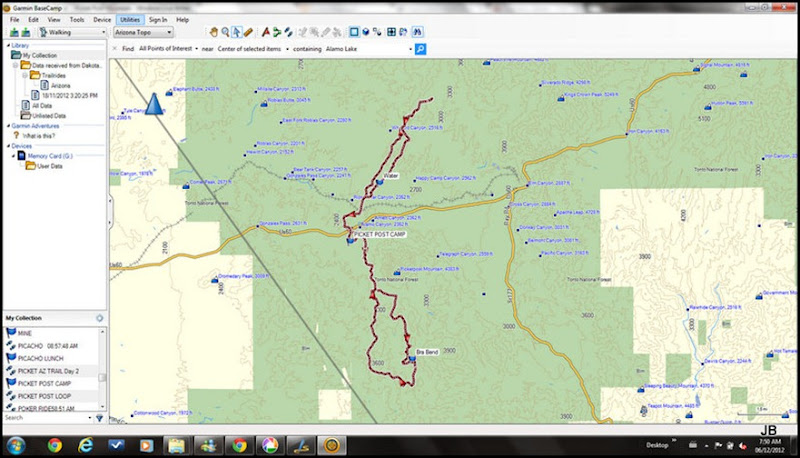Click the grid overlay toolbar icon

[391, 32]
